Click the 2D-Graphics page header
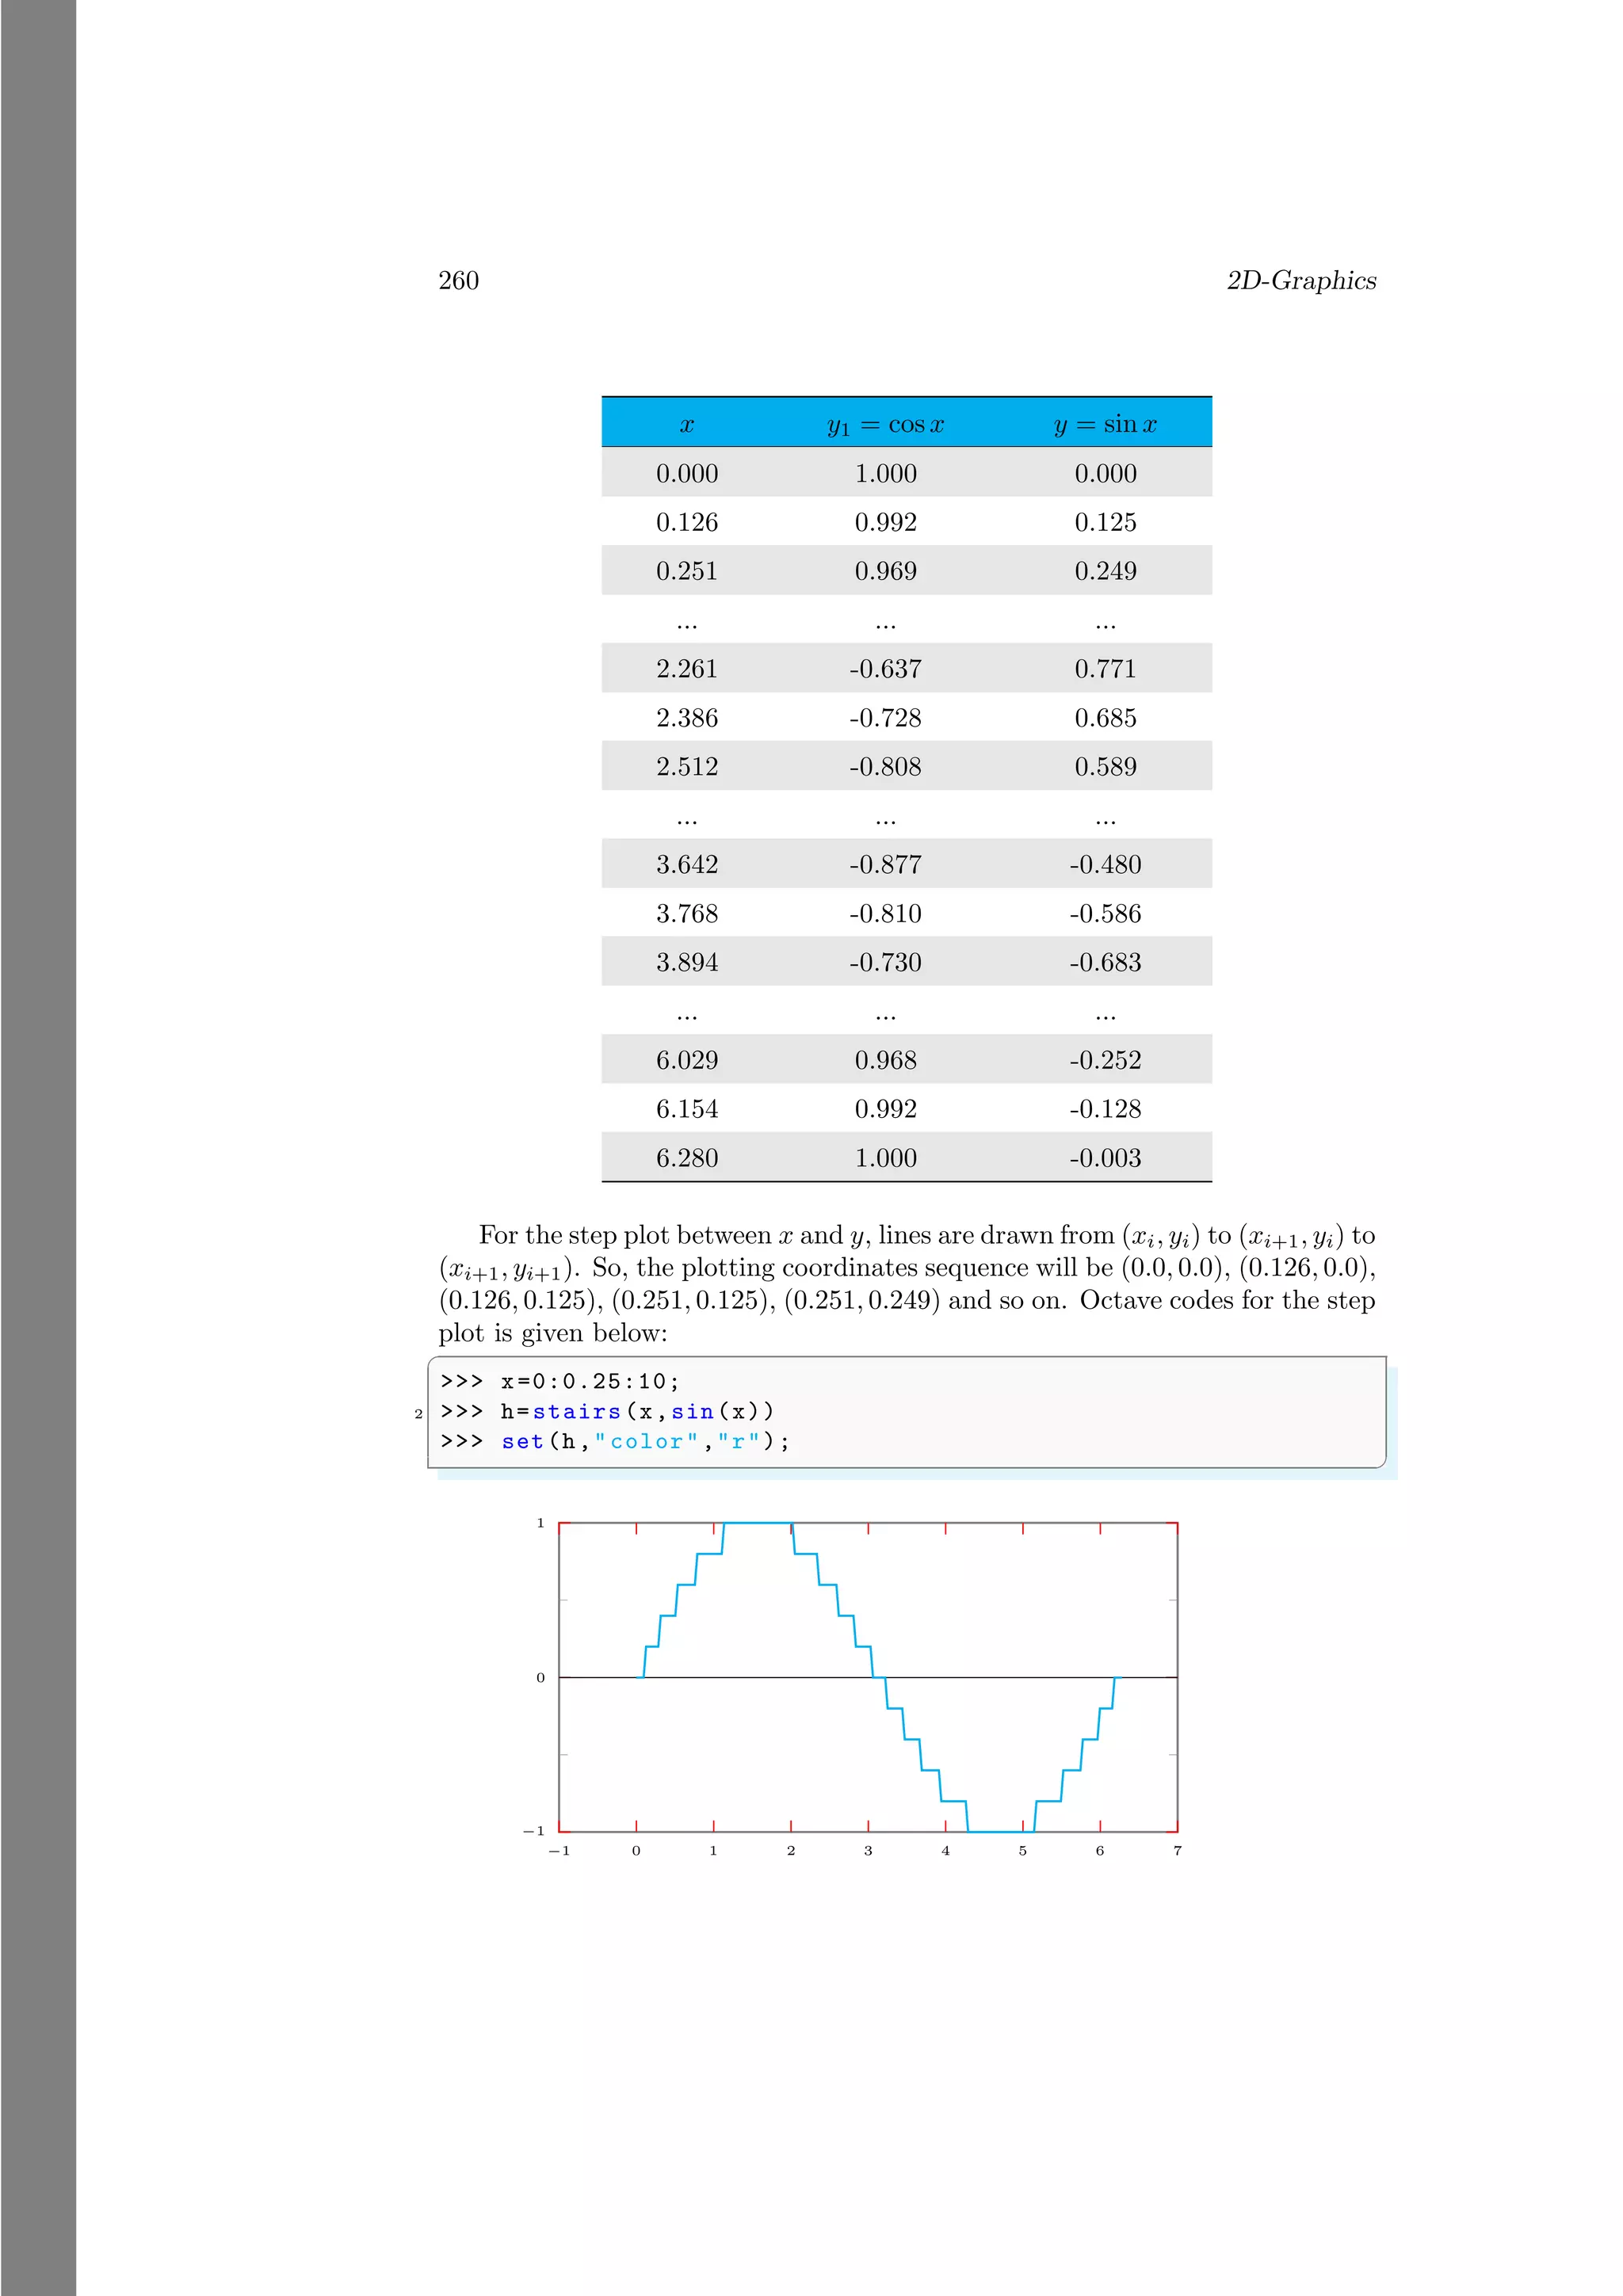1623x2296 pixels. [1301, 281]
